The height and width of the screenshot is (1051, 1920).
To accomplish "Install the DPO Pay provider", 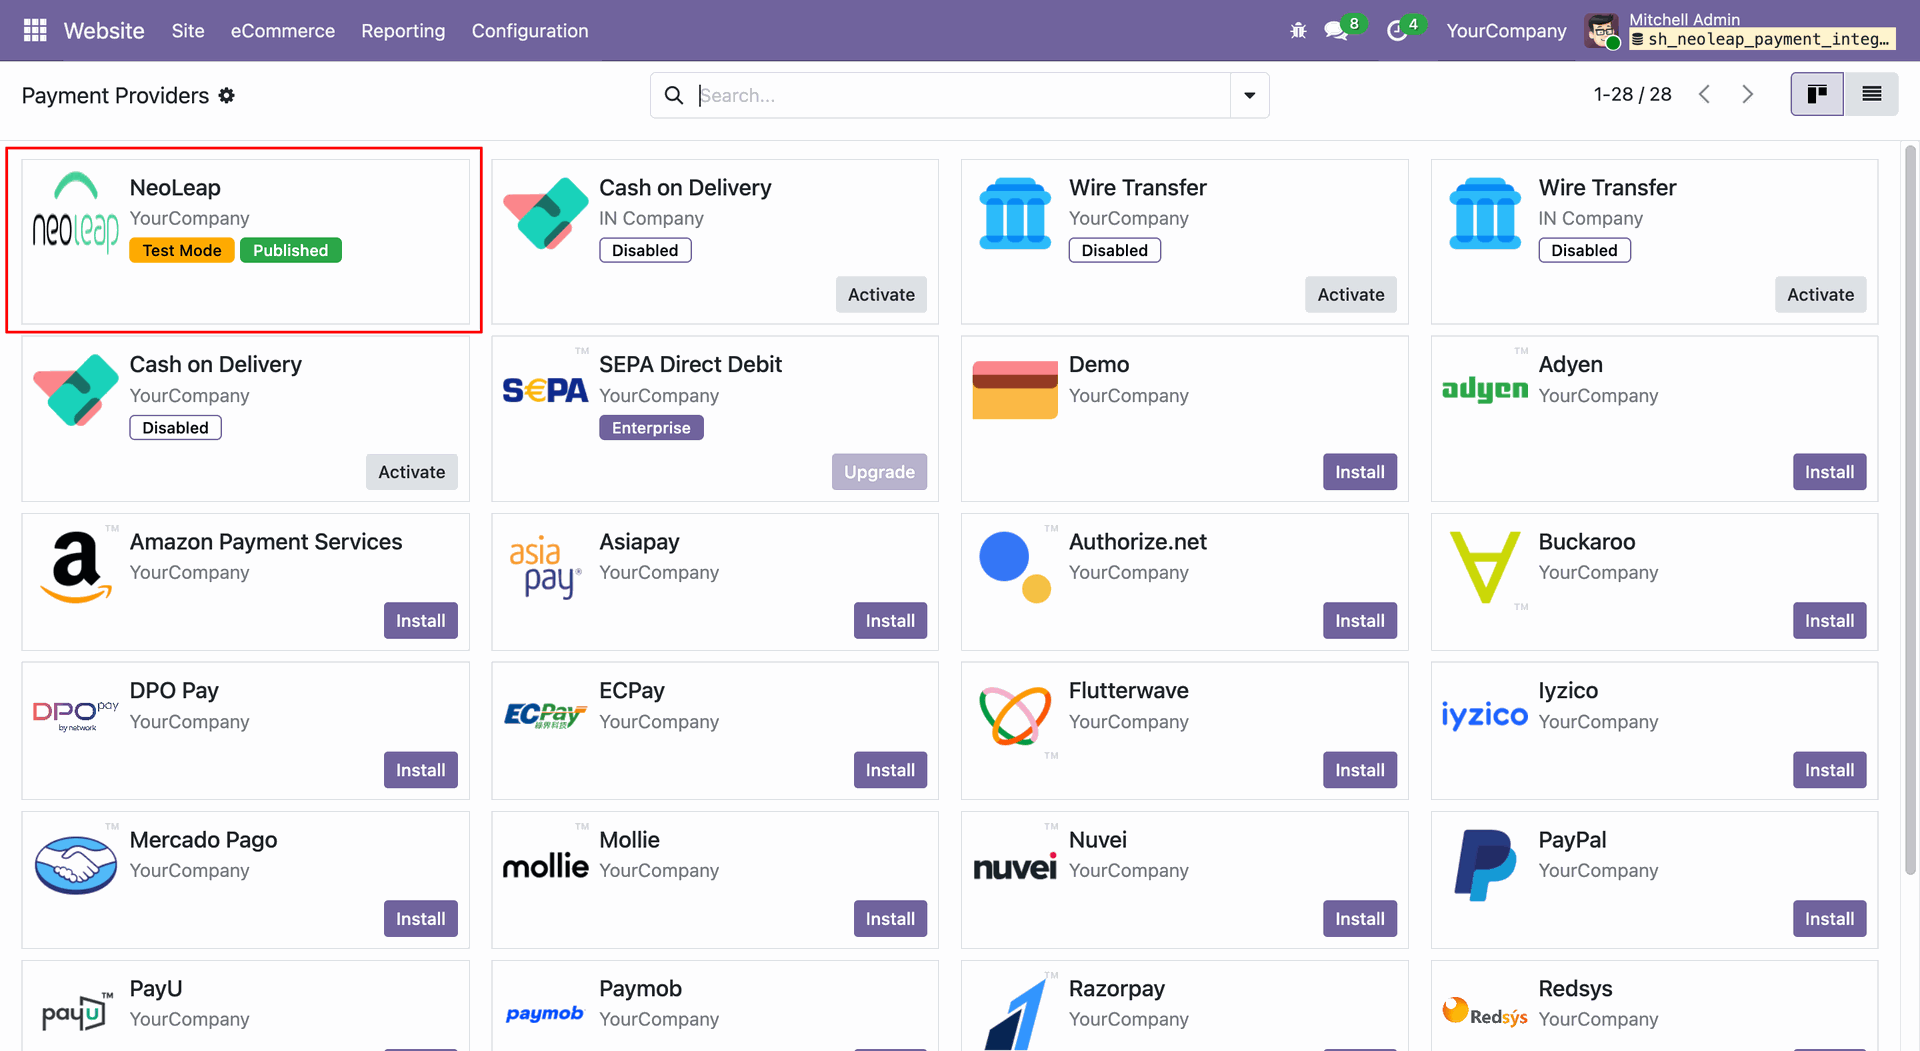I will point(421,770).
